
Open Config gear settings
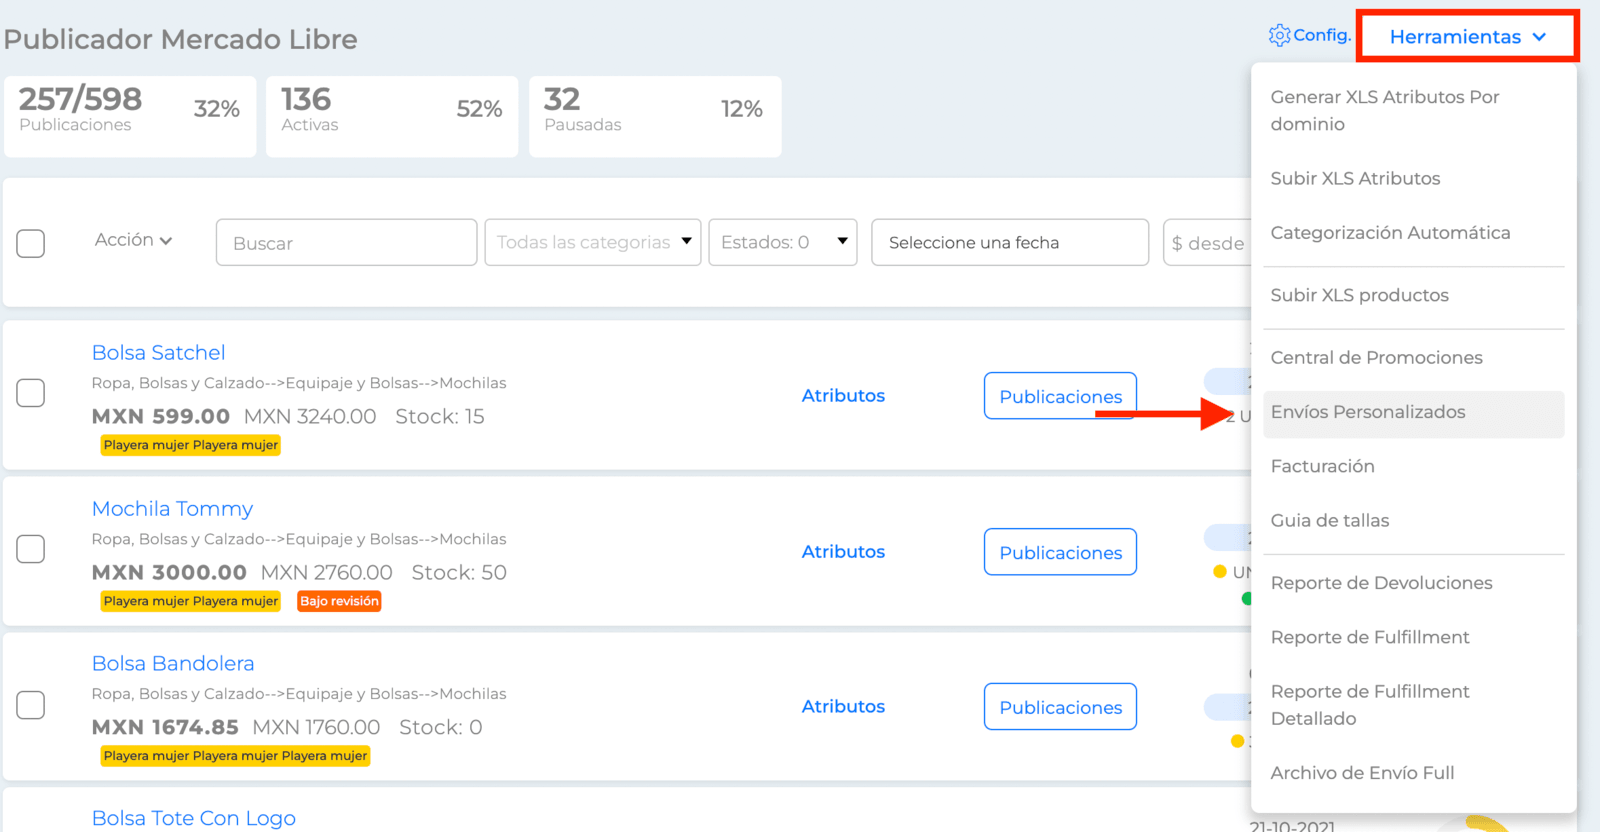(x=1309, y=35)
